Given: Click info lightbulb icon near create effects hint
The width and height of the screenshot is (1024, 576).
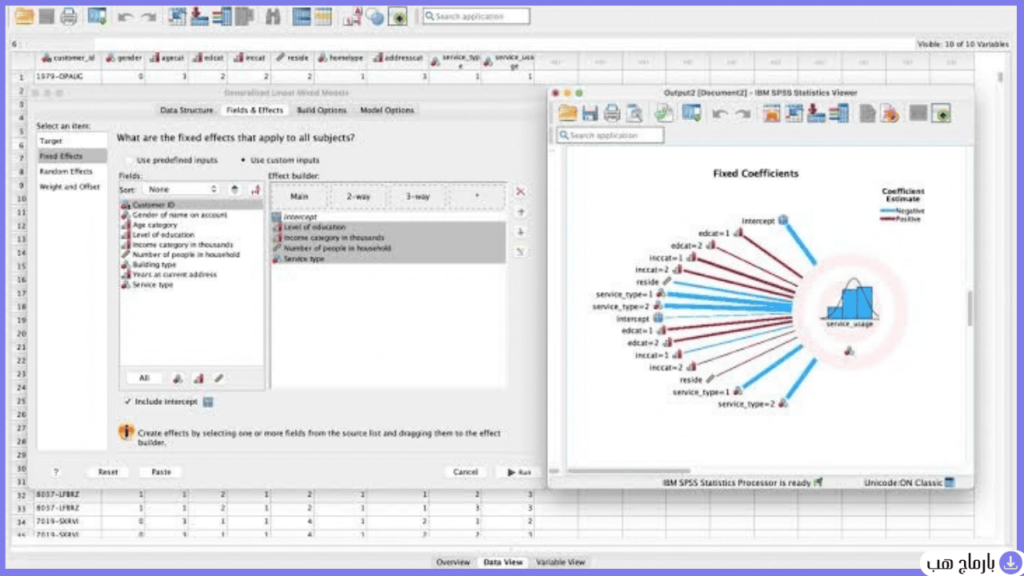Looking at the screenshot, I should pos(126,432).
